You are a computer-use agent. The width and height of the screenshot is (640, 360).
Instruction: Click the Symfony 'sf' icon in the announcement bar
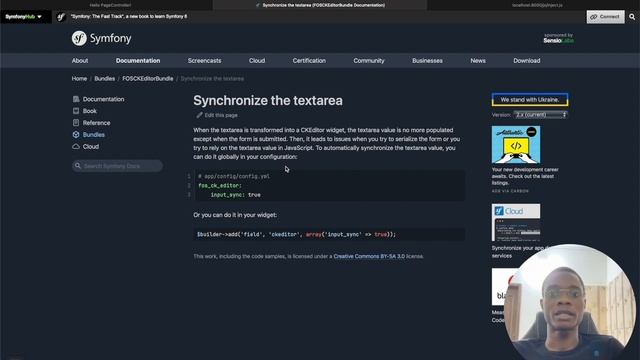click(61, 17)
